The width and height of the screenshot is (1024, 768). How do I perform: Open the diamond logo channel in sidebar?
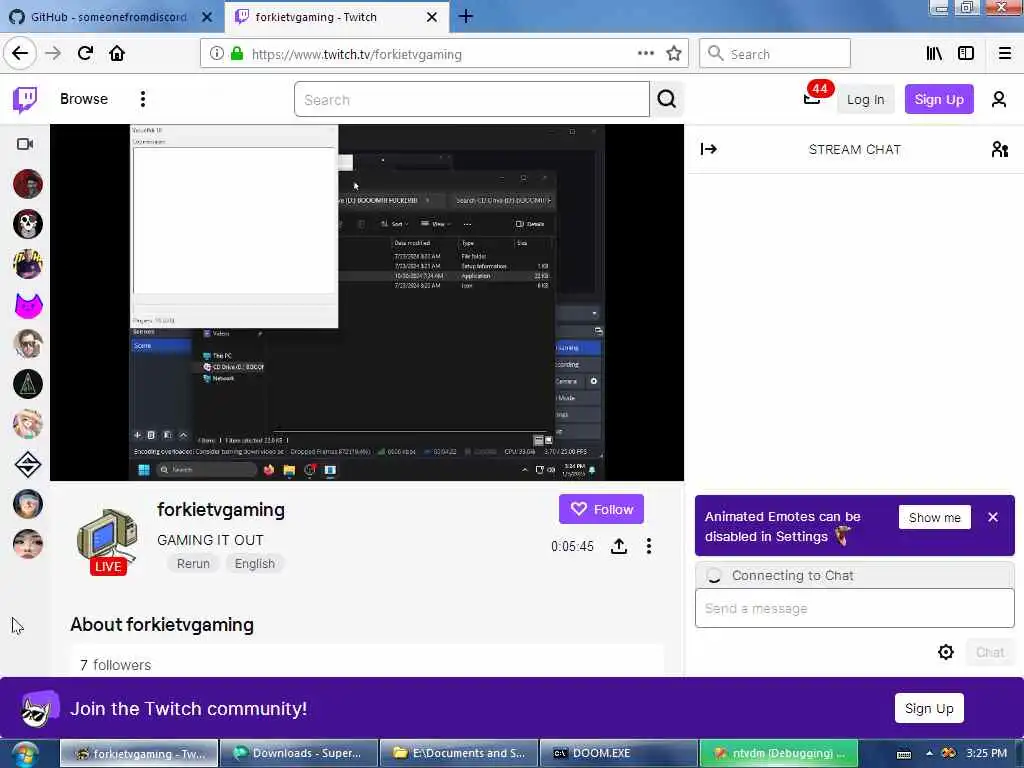click(x=28, y=464)
